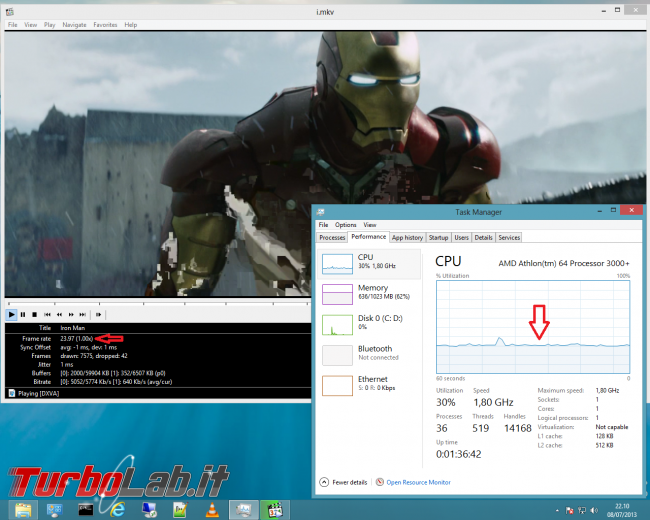Click the Up time value 0:01:36:42
This screenshot has width=650, height=520.
coord(458,454)
